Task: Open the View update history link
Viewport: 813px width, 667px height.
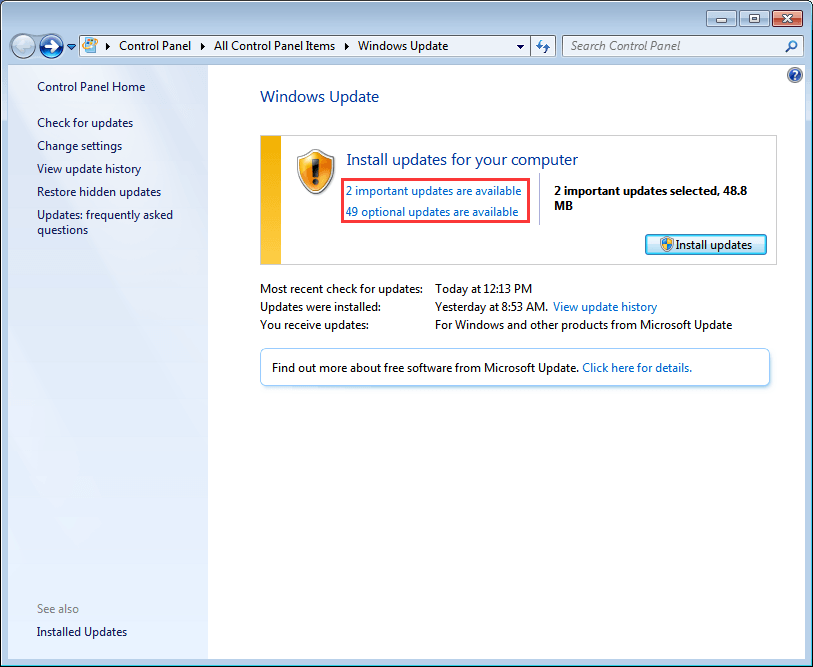Action: [x=604, y=307]
